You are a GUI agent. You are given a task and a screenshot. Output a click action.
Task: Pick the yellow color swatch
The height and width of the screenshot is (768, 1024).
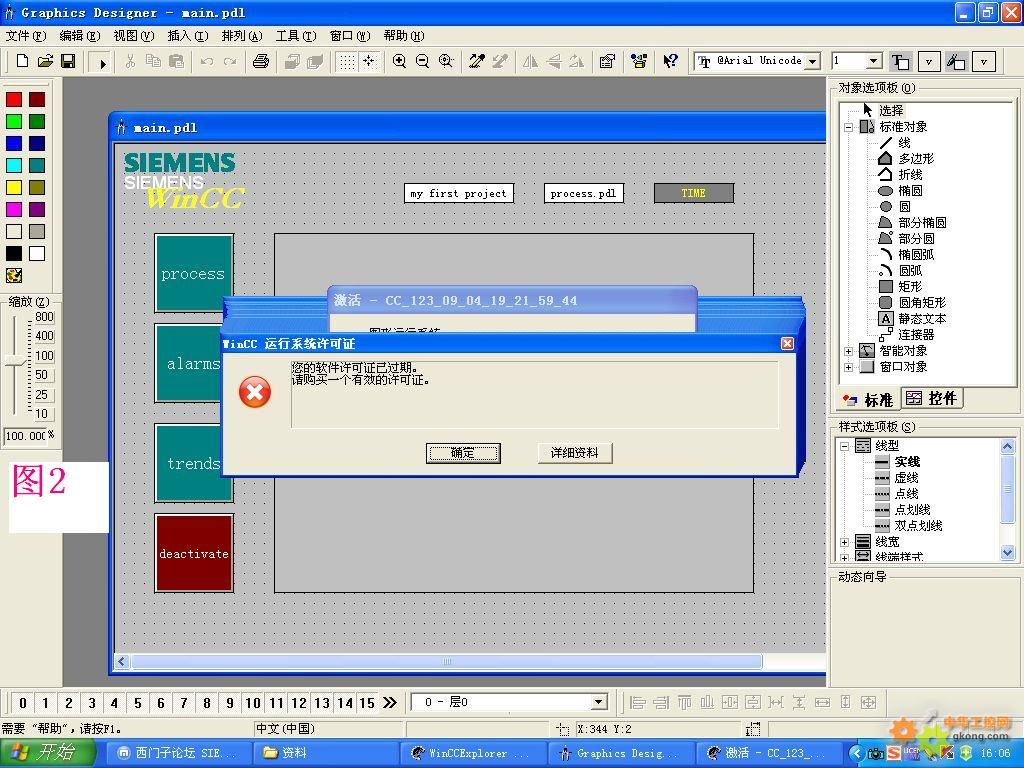tap(14, 187)
